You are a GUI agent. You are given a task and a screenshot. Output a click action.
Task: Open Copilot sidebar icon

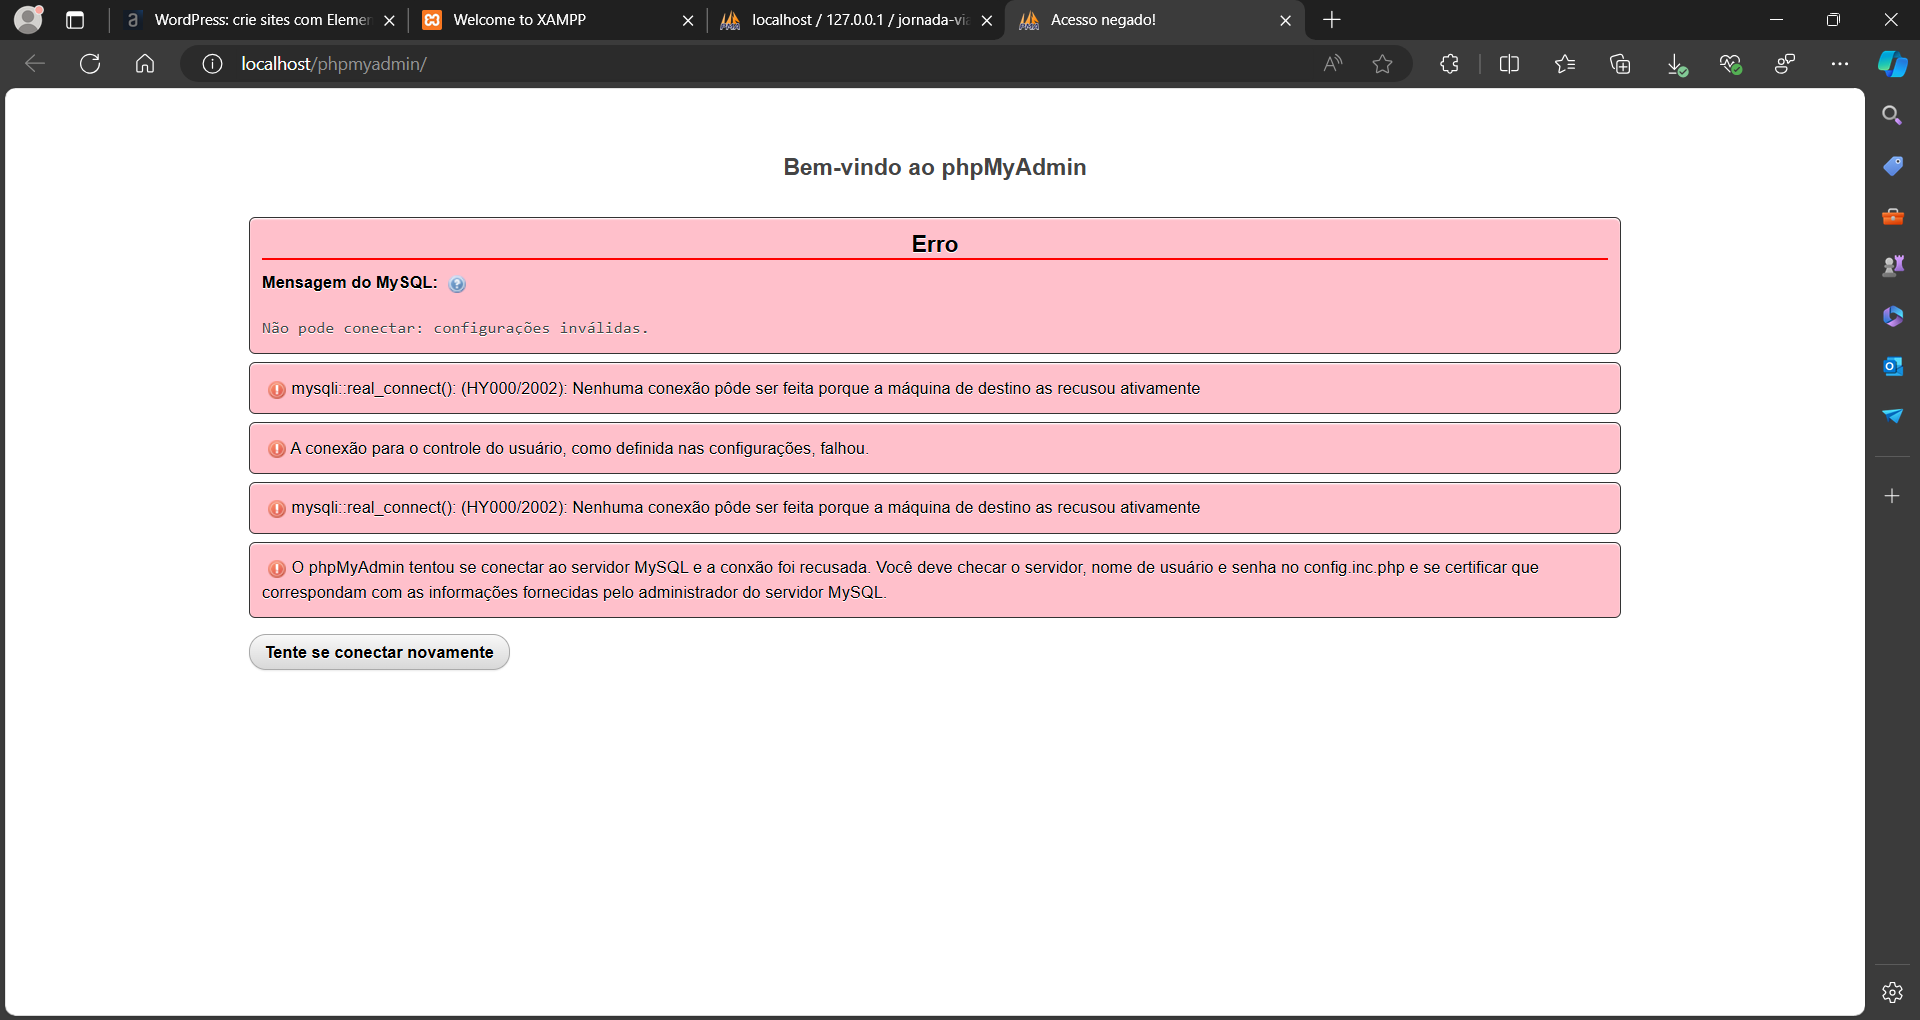pos(1892,64)
